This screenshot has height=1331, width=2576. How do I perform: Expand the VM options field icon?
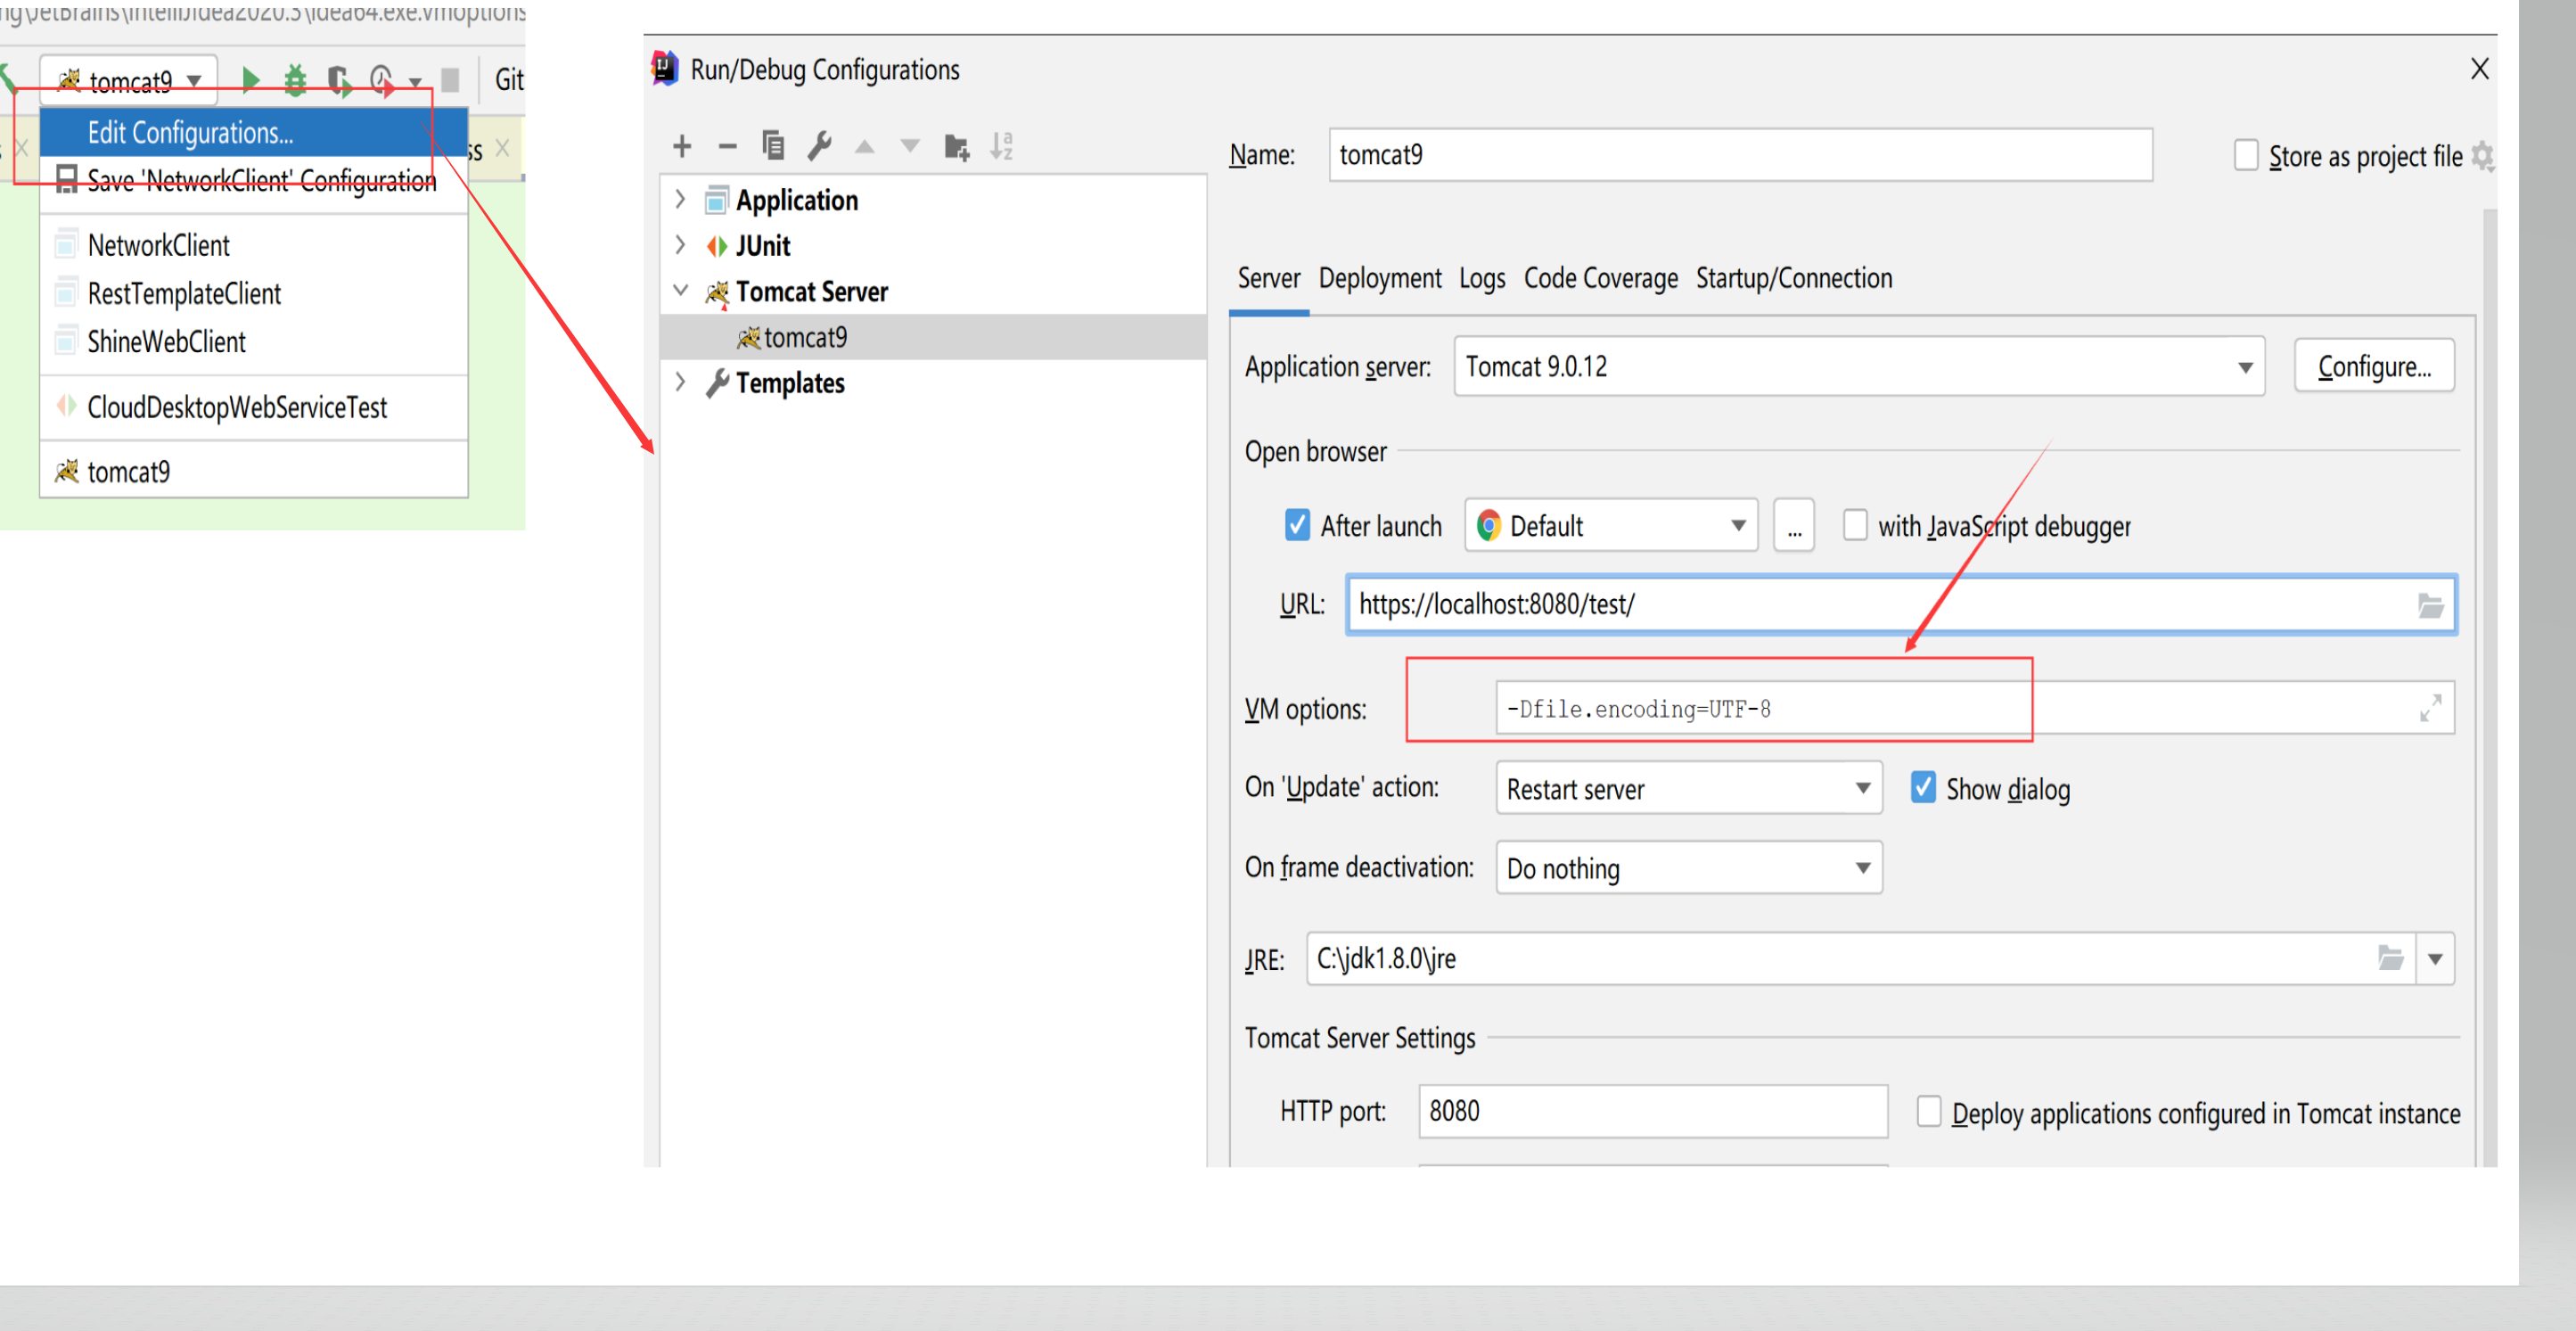point(2429,708)
